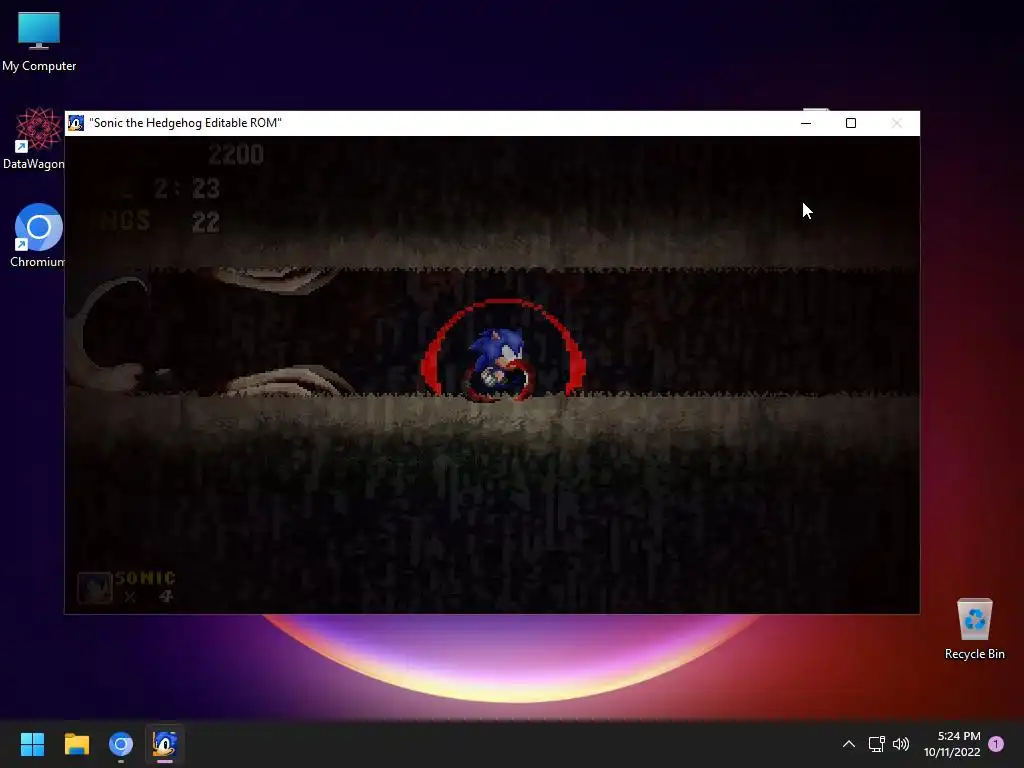
Task: Close the Sonic Editable ROM window
Action: tap(897, 123)
